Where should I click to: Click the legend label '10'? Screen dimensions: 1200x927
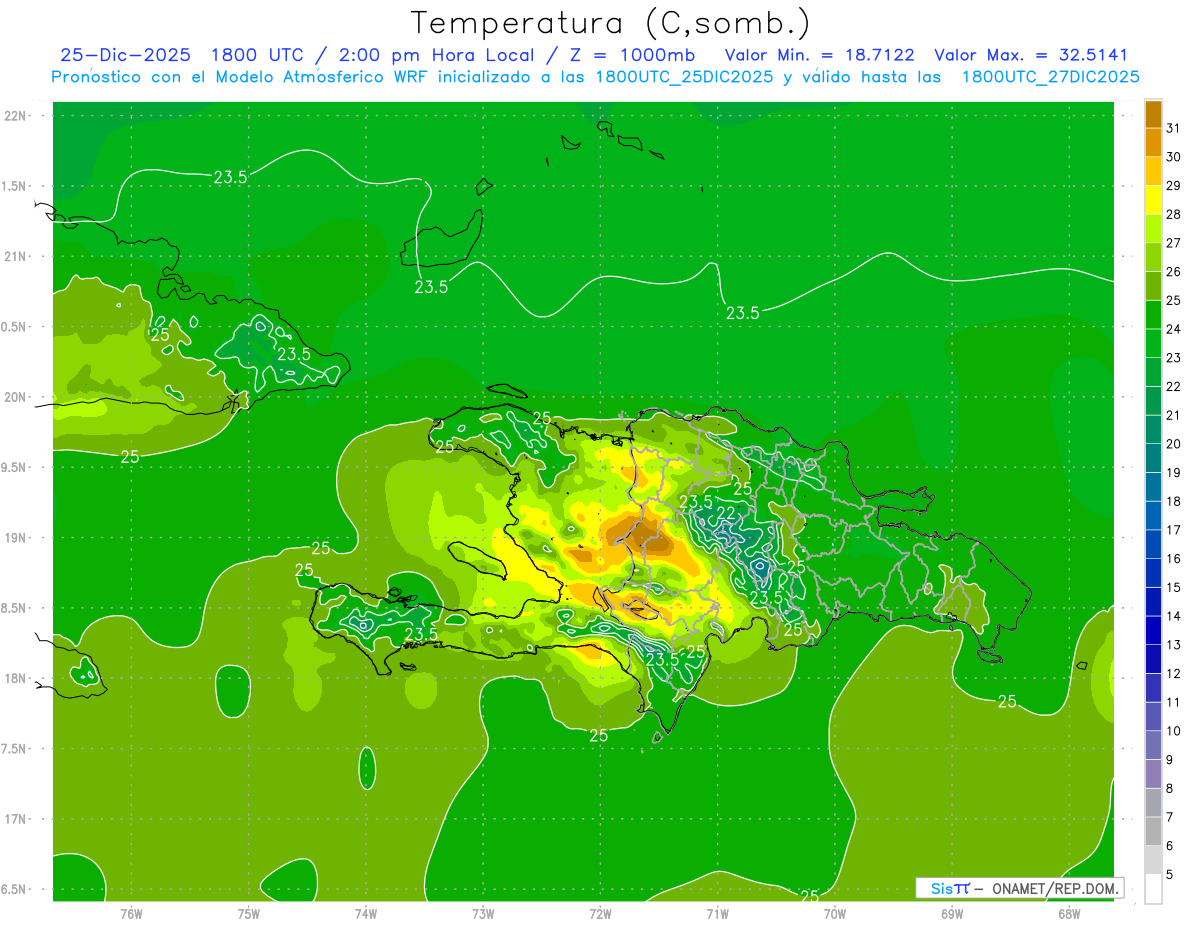point(1174,731)
